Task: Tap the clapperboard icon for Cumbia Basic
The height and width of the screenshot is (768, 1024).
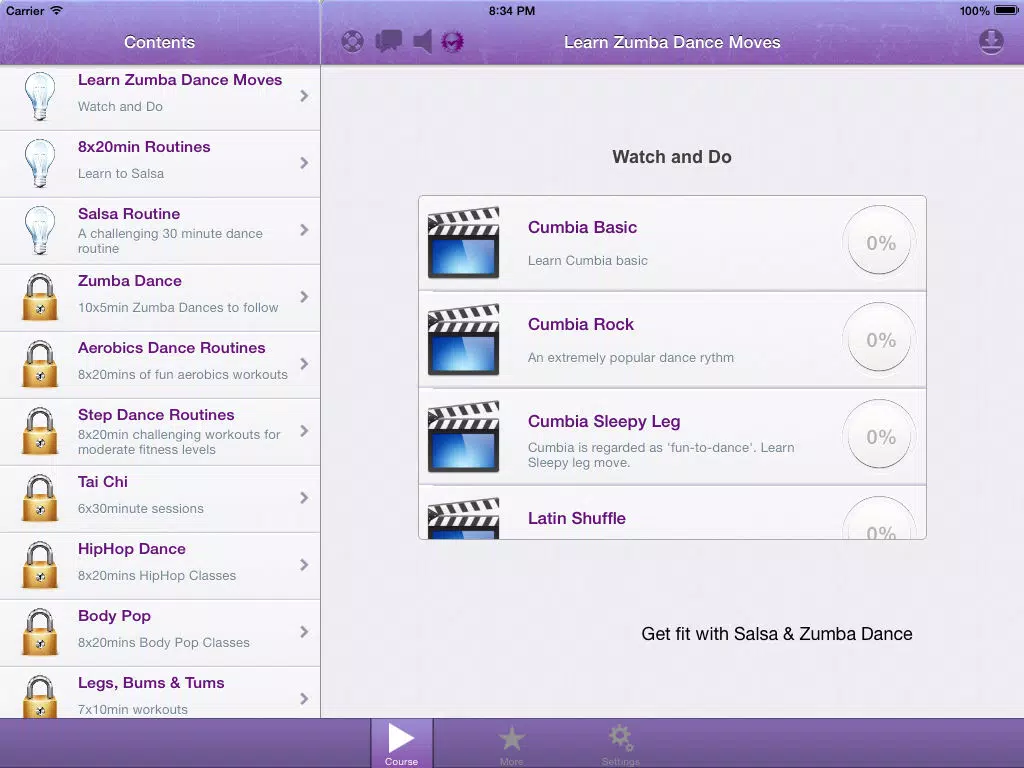Action: pos(464,243)
